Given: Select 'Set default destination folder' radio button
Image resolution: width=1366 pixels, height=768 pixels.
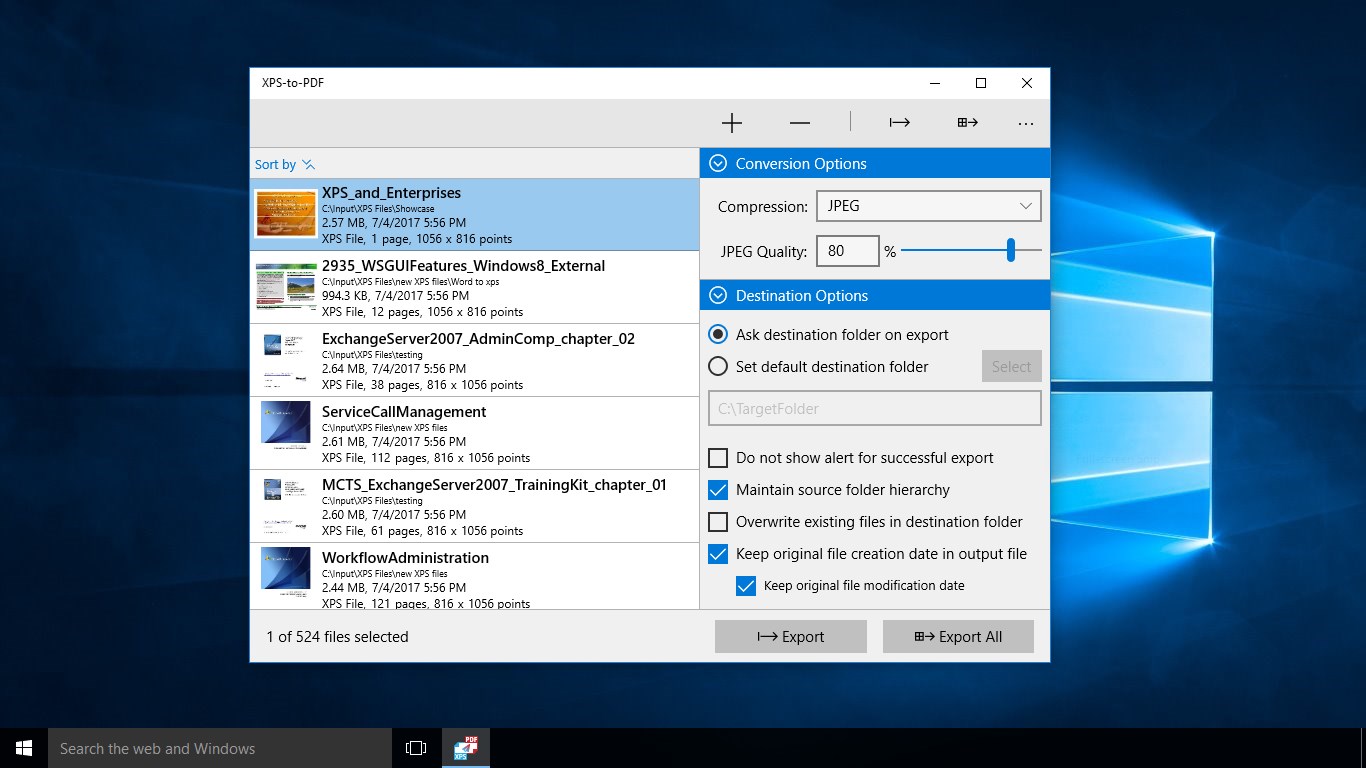Looking at the screenshot, I should point(718,366).
